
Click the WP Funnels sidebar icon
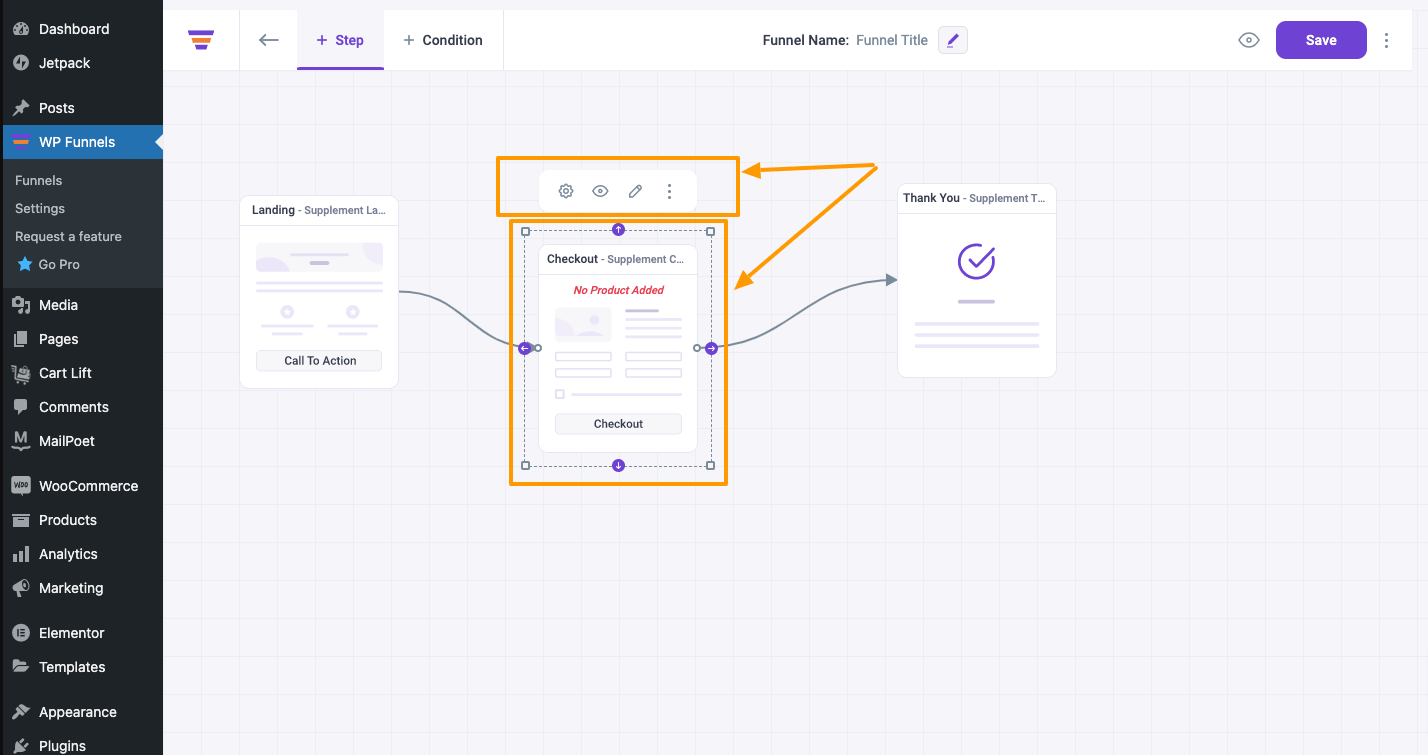tap(21, 142)
